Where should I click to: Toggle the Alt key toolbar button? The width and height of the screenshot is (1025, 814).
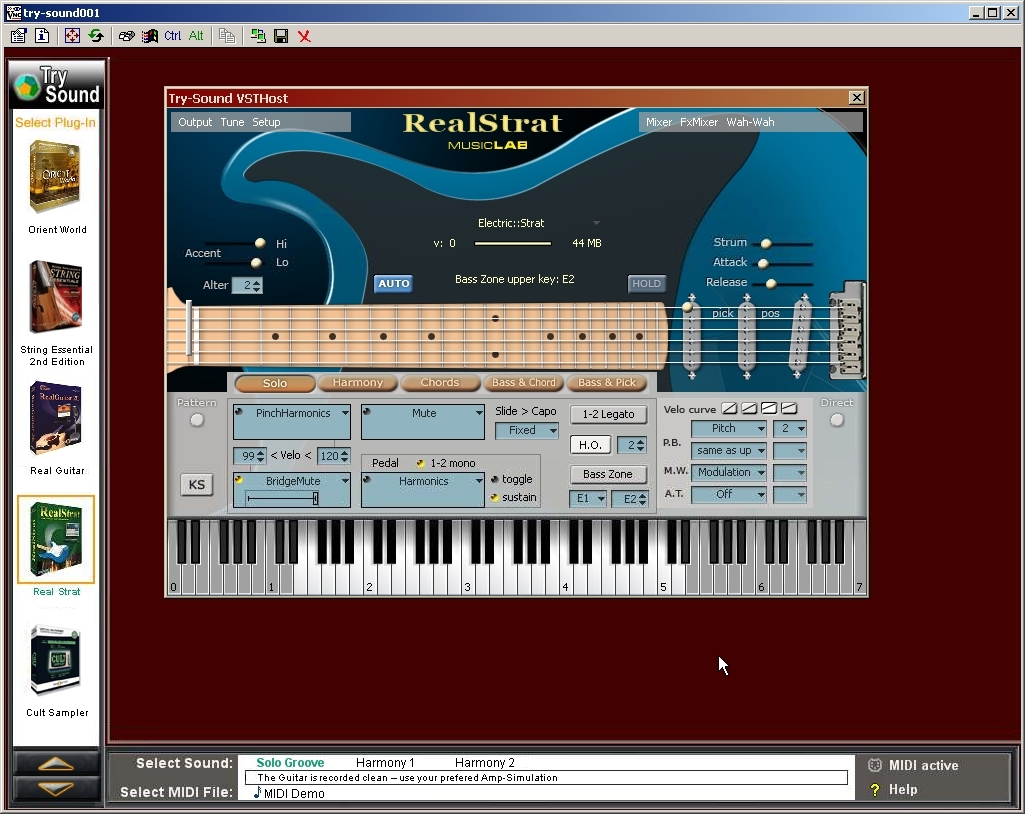[x=195, y=36]
